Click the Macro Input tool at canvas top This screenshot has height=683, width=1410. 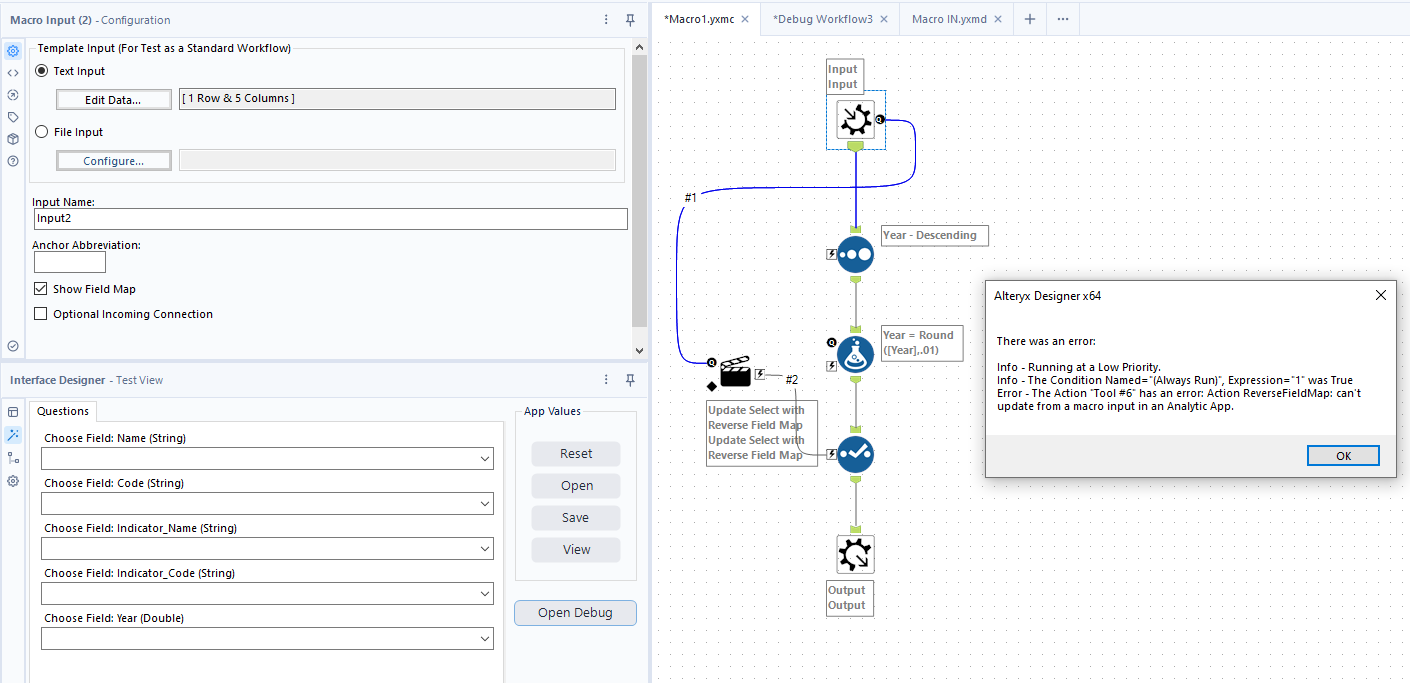click(x=855, y=120)
